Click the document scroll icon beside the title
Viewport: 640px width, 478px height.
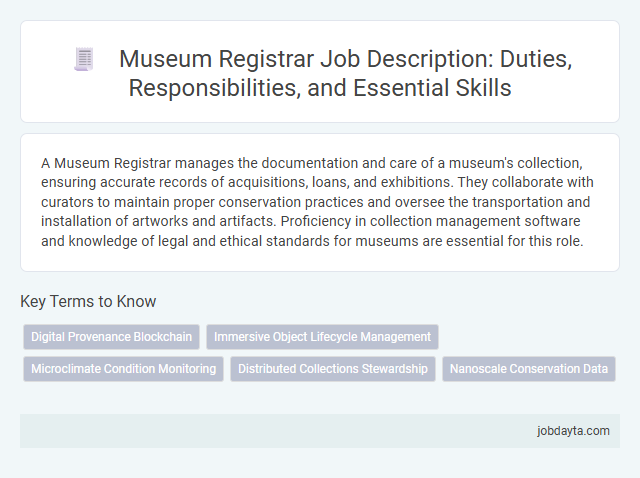(x=84, y=59)
